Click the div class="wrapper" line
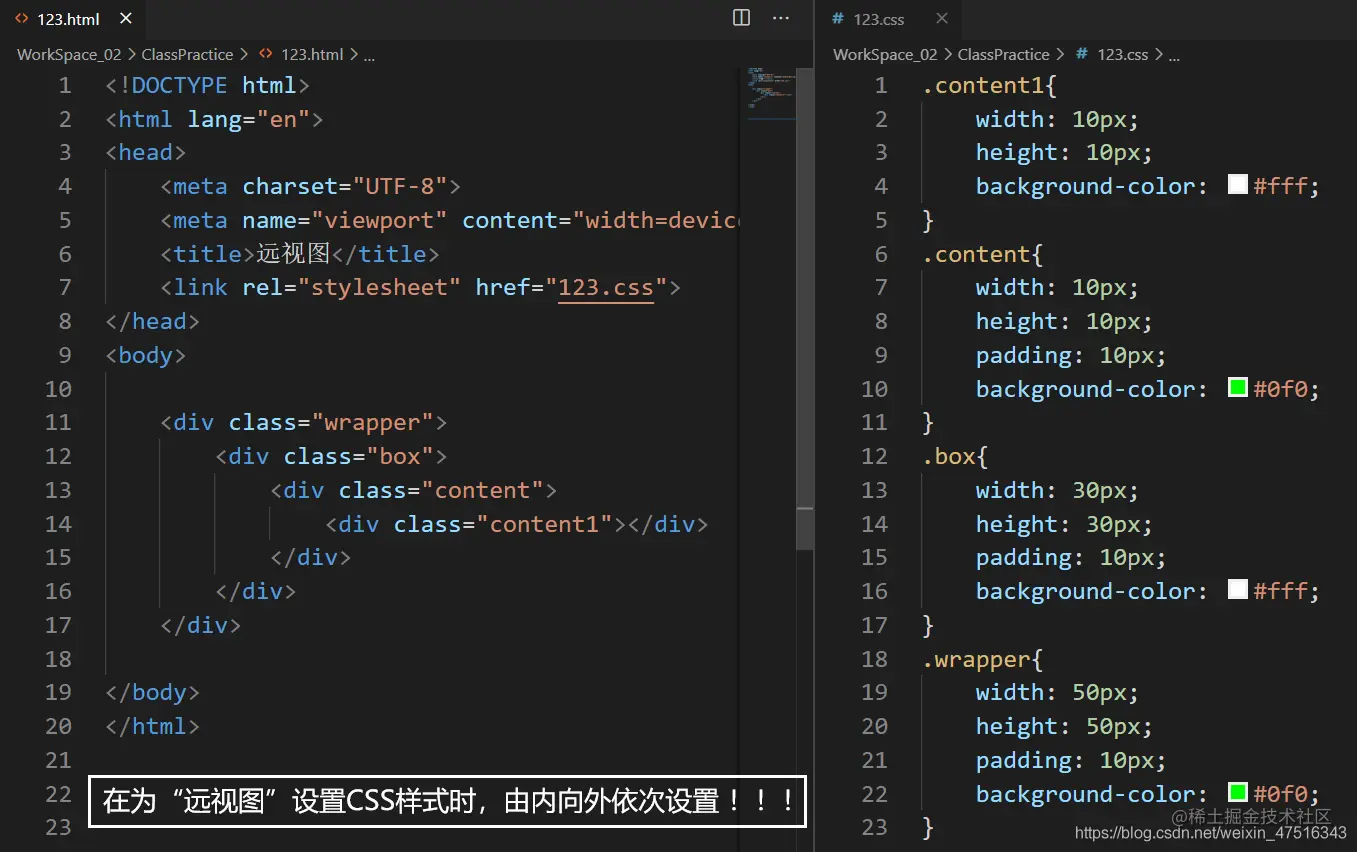The image size is (1357, 852). pos(303,422)
